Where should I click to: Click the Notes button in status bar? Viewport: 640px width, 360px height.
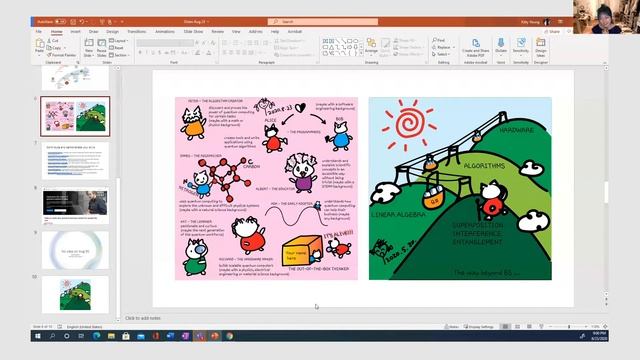452,327
